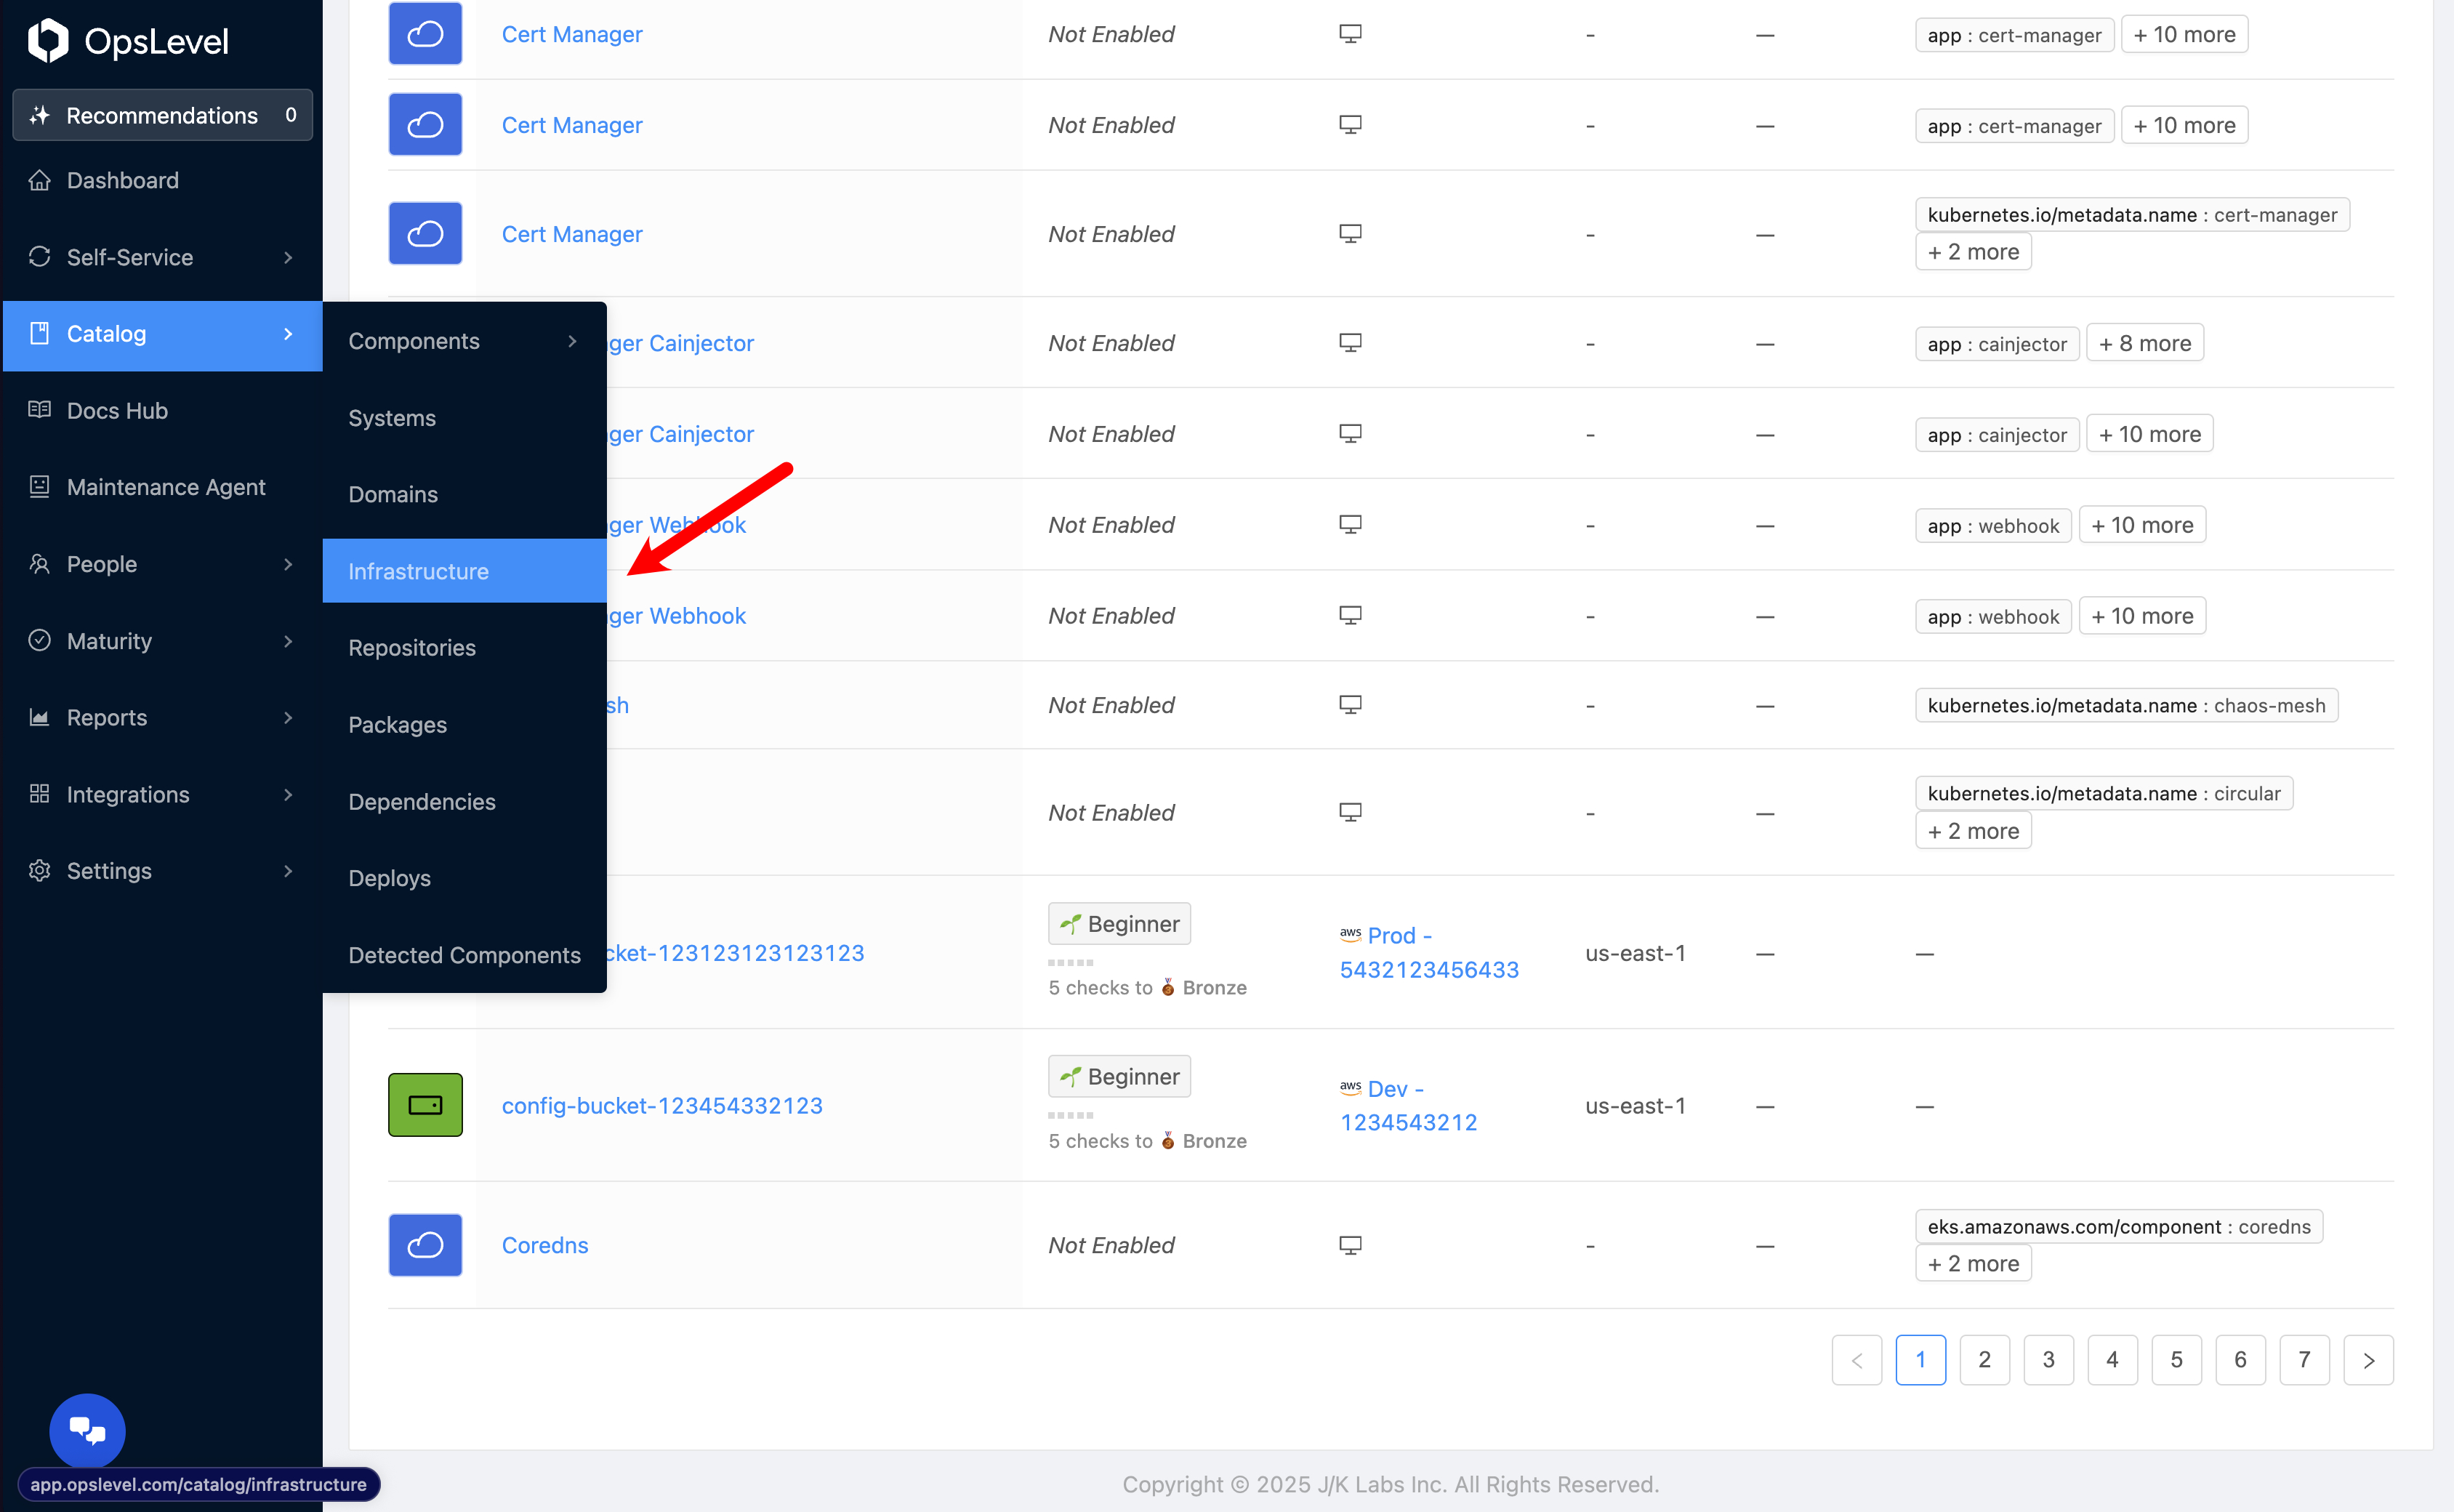Click the Settings gear icon in sidebar
Image resolution: width=2454 pixels, height=1512 pixels.
coord(40,870)
